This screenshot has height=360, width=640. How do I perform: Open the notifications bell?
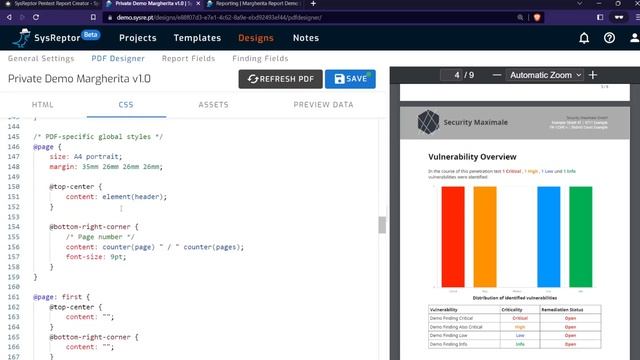[x=584, y=38]
